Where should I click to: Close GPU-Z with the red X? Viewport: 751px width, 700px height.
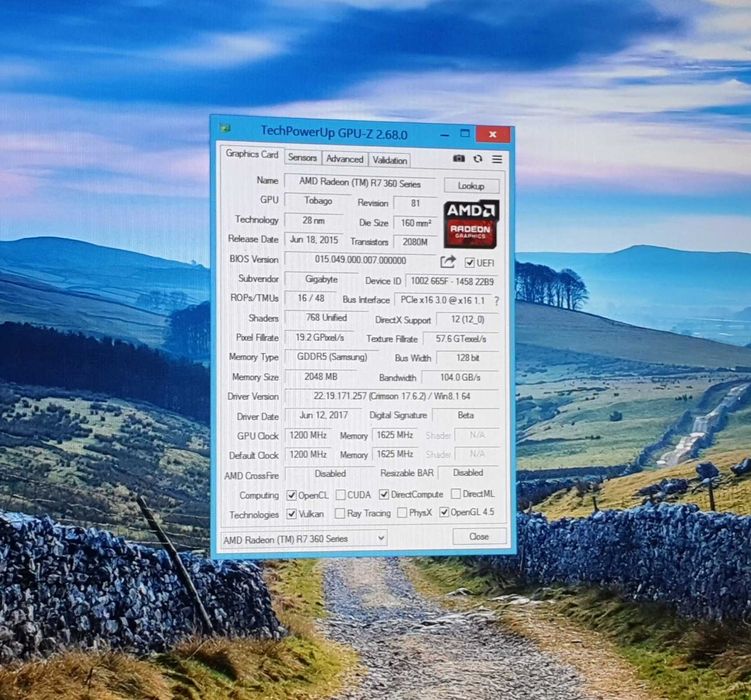493,135
